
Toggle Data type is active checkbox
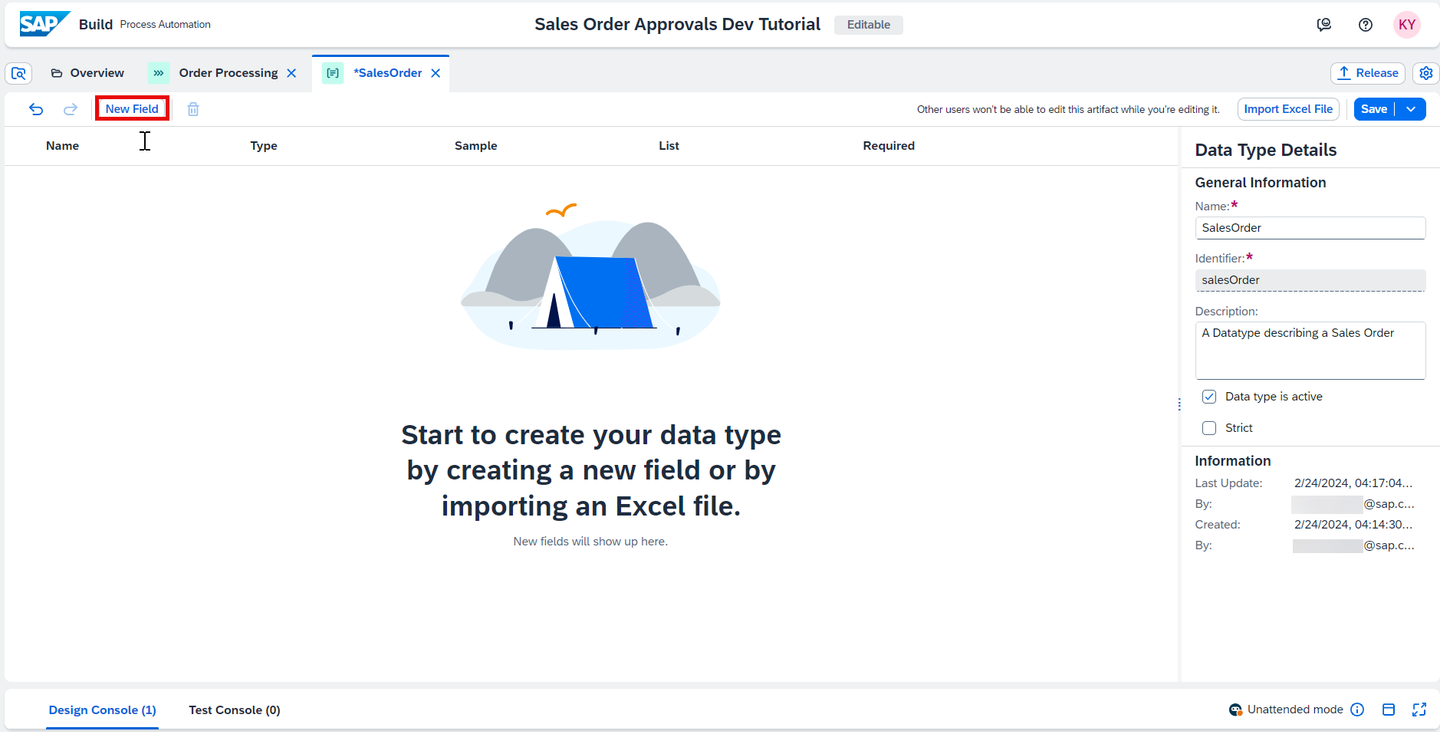(1209, 397)
